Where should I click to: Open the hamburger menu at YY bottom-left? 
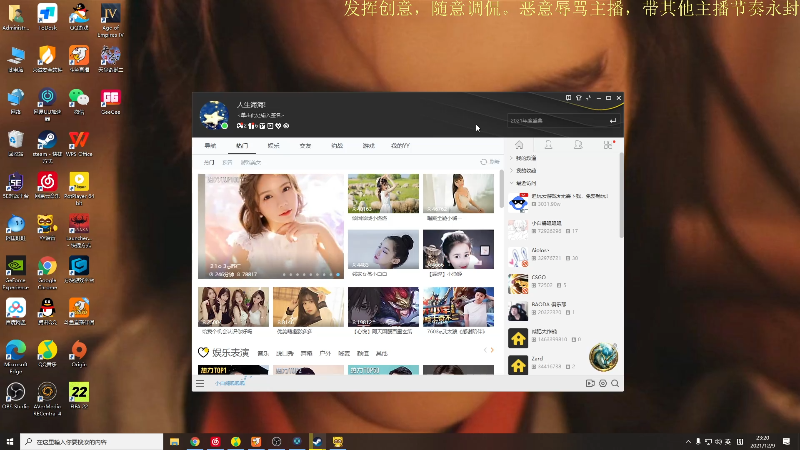pos(200,383)
